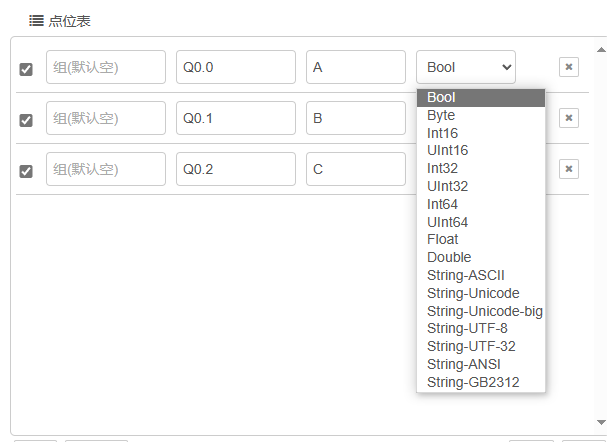Screen dimensions: 607x442
Task: Select the Float data type
Action: [x=443, y=239]
